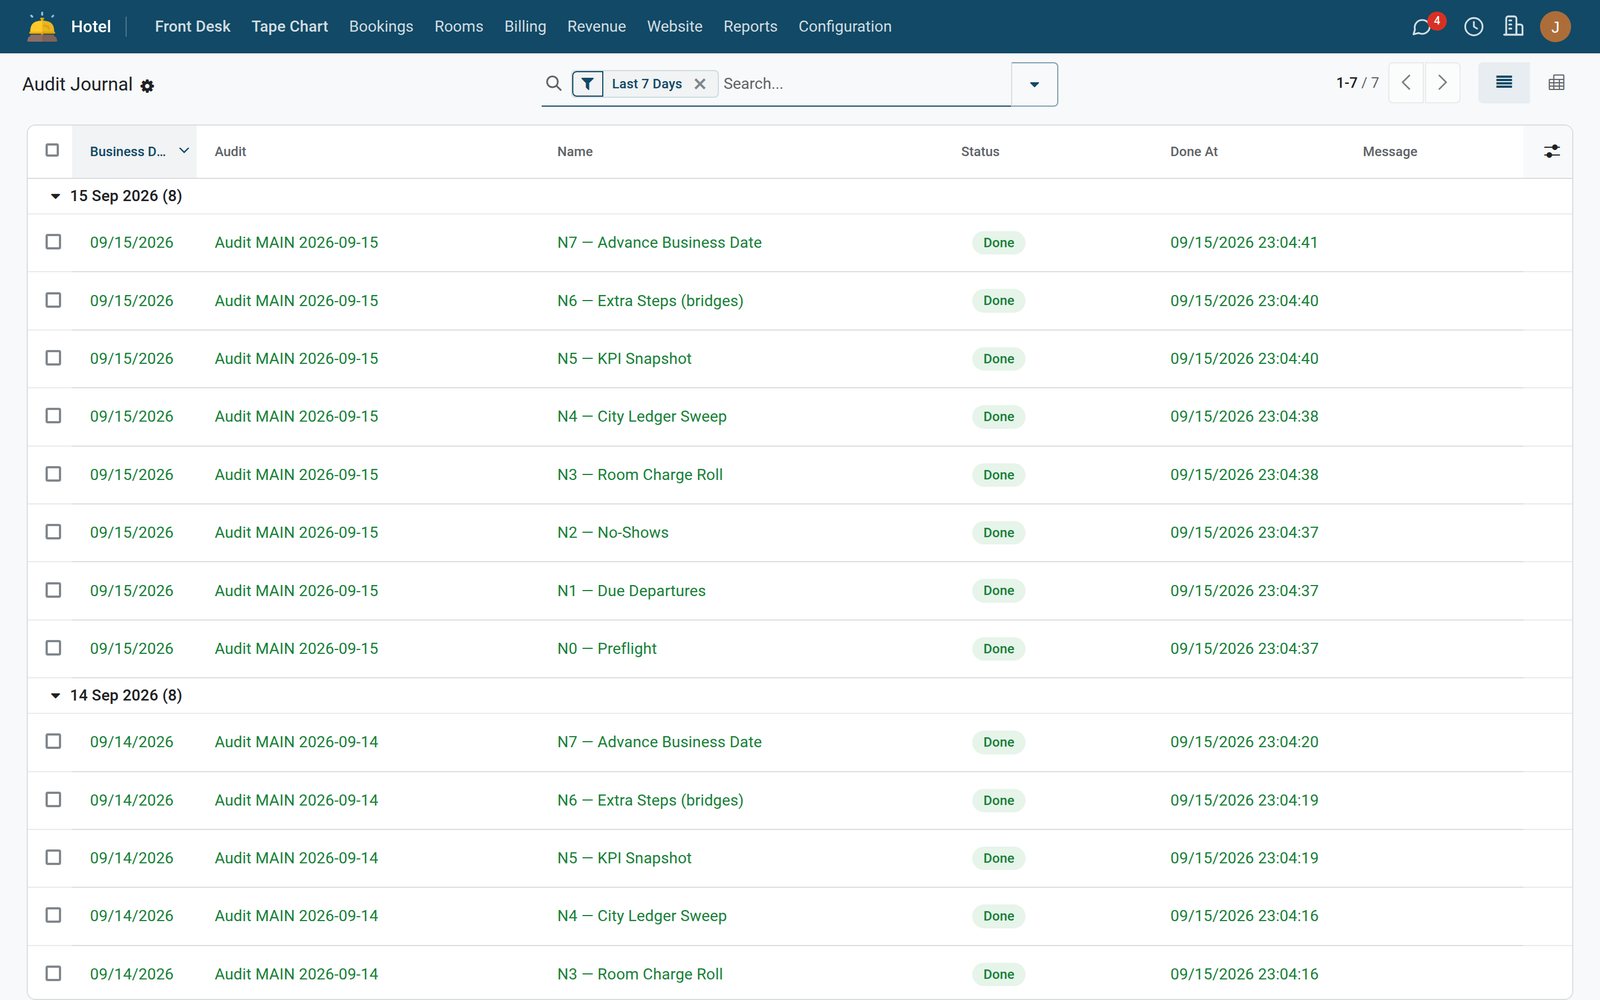Open the search options dropdown toggle
Screen dimensions: 1600x1000
pyautogui.click(x=1034, y=84)
